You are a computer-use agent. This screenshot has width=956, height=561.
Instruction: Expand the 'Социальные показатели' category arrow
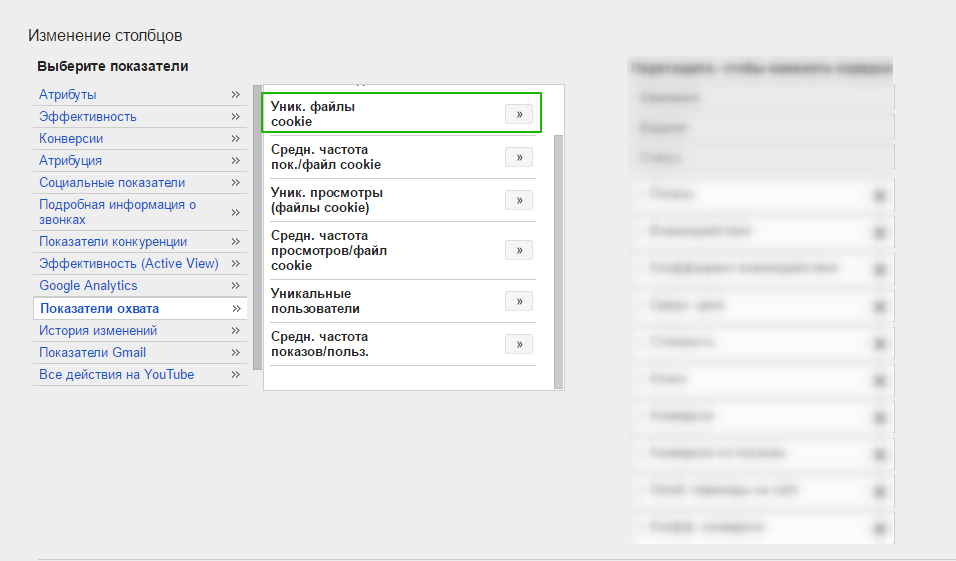click(236, 183)
